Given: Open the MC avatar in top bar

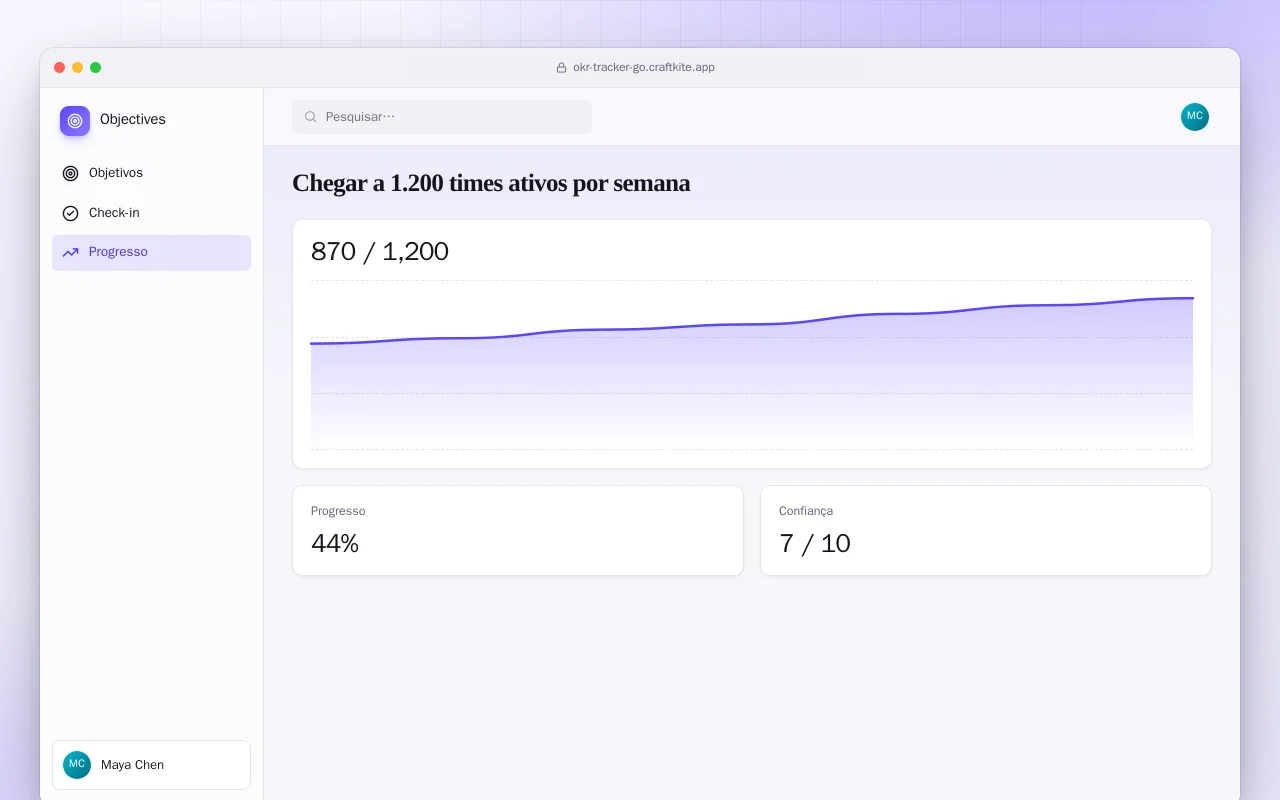Looking at the screenshot, I should (1195, 117).
